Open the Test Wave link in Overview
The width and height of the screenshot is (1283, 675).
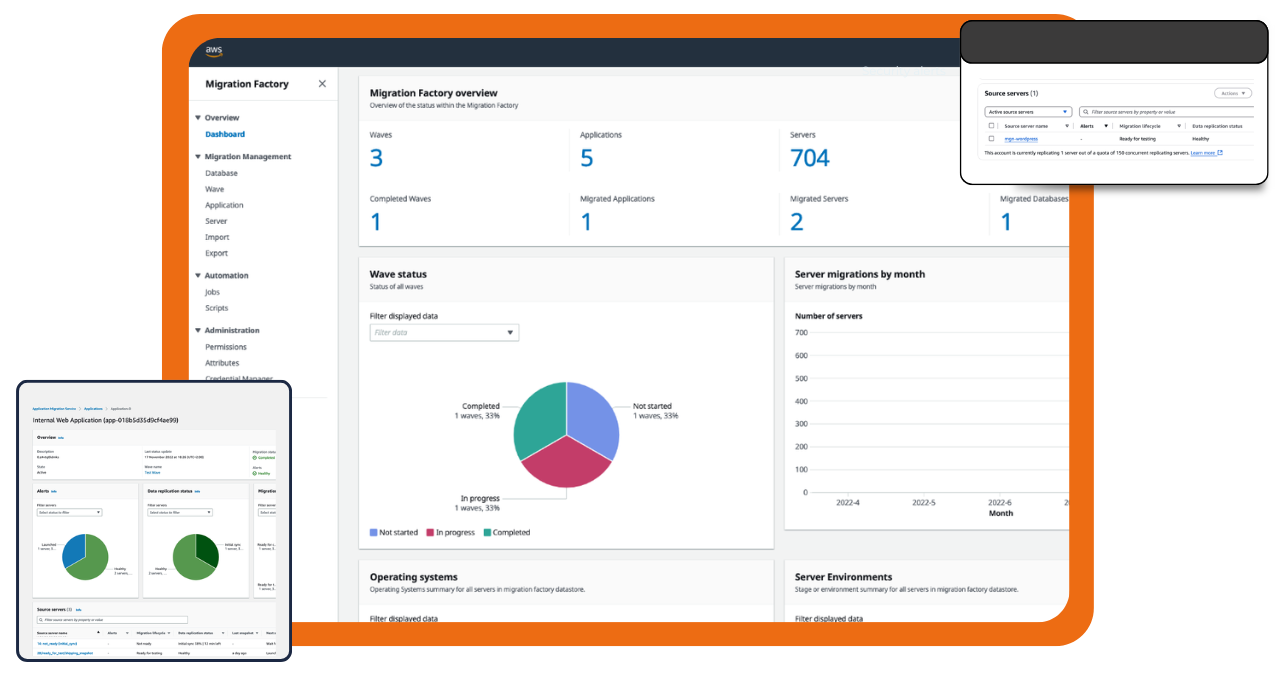[x=153, y=471]
